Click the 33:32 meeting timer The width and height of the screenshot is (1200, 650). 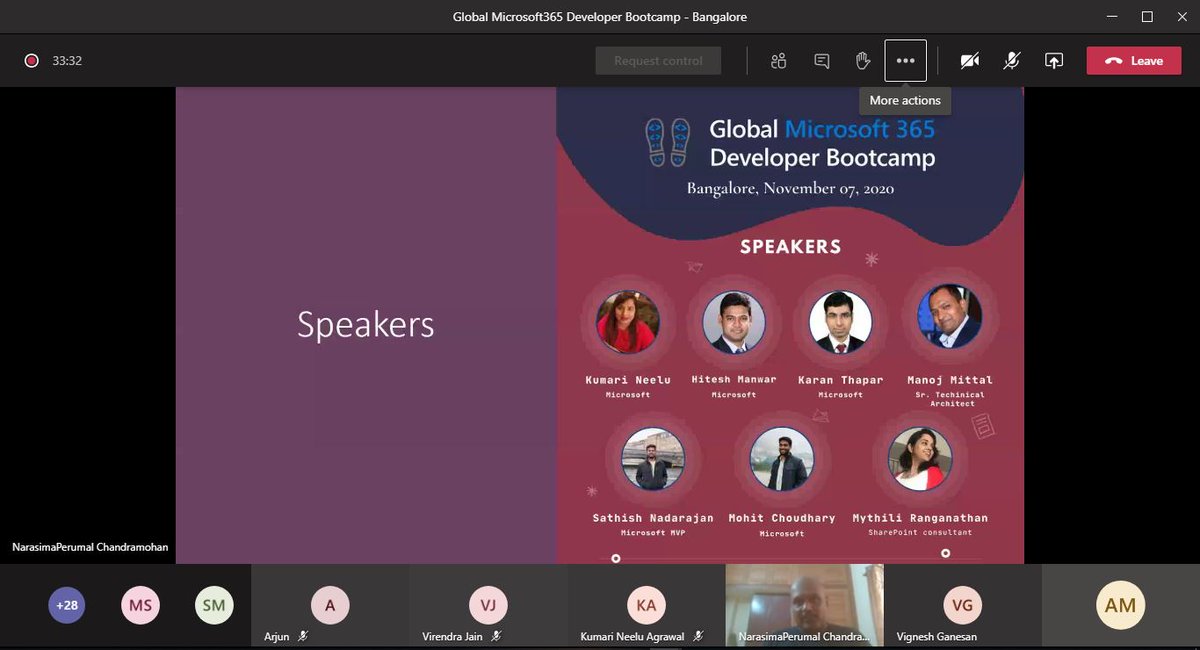pyautogui.click(x=66, y=60)
